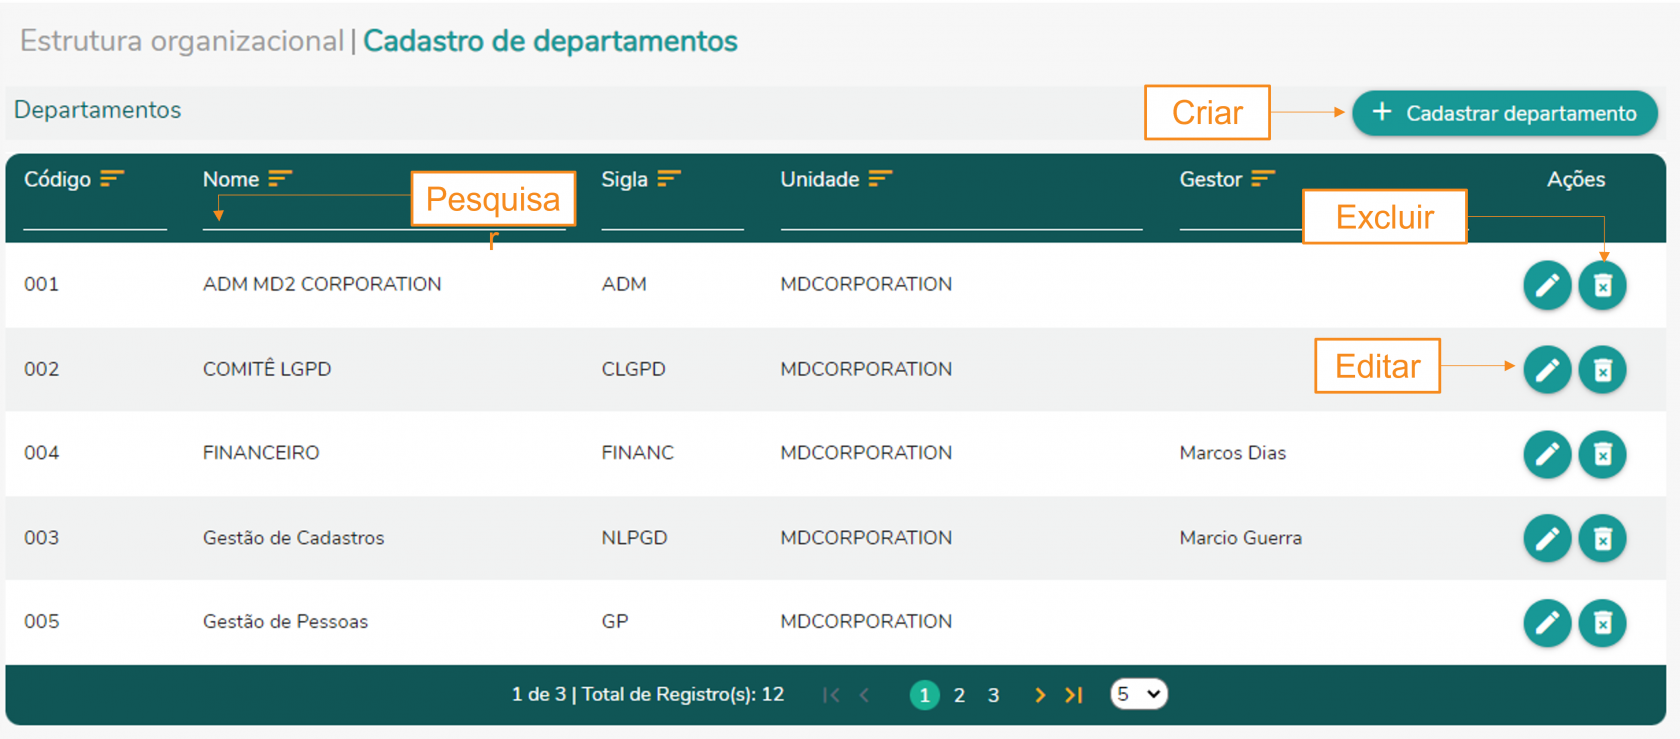Screen dimensions: 1680x739
Task: Click the code 002 cell
Action: 41,369
